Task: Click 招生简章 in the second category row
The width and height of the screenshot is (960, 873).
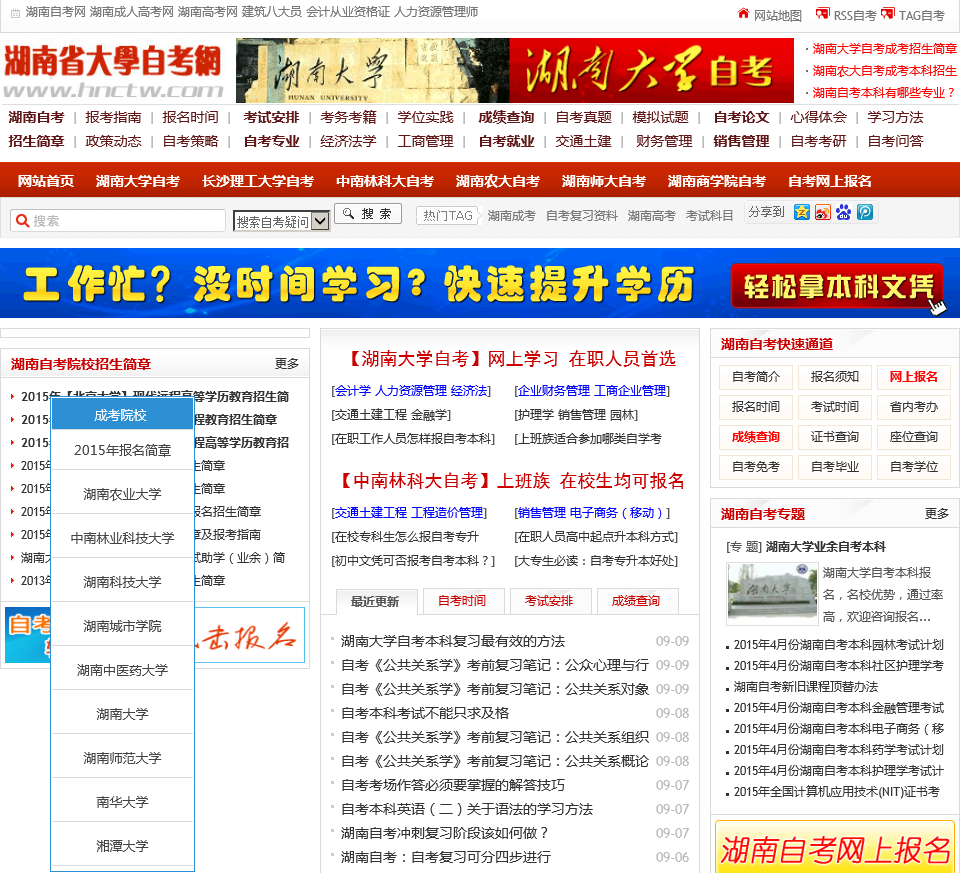Action: pos(36,141)
